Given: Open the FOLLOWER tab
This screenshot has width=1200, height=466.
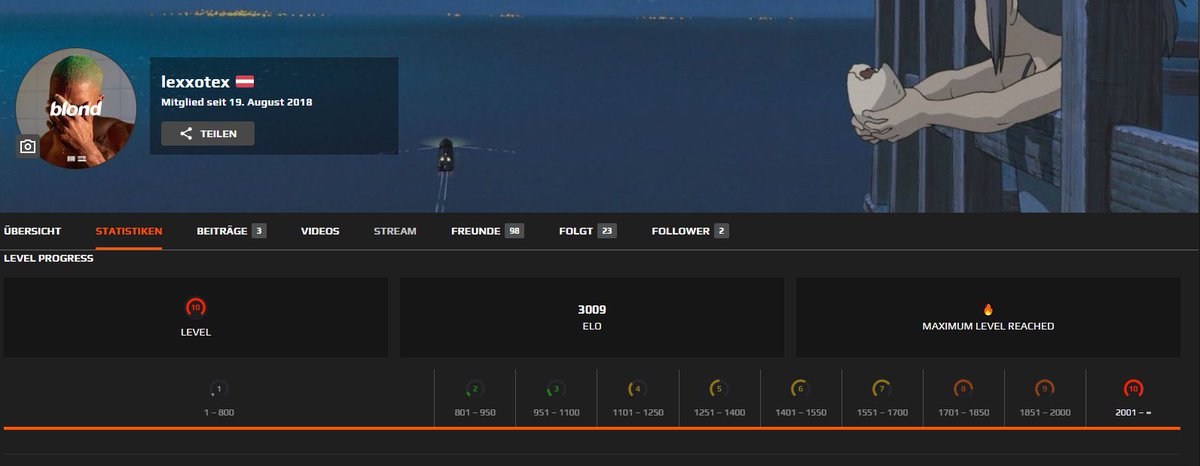Looking at the screenshot, I should (690, 231).
